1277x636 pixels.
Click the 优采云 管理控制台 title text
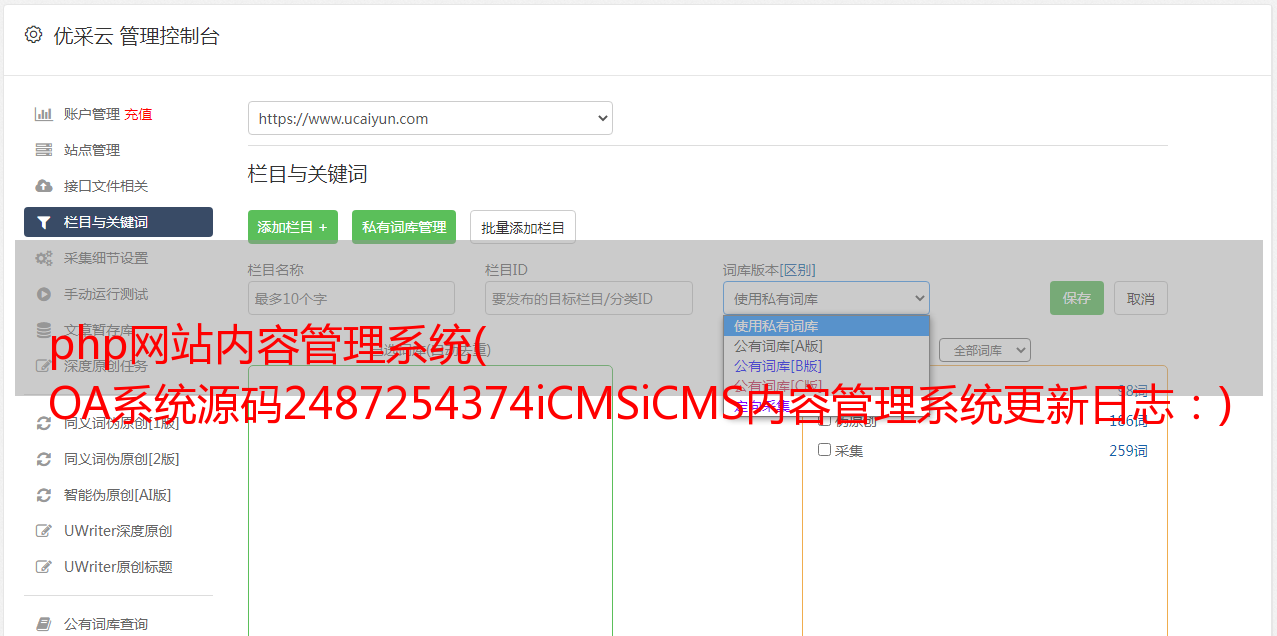click(136, 36)
